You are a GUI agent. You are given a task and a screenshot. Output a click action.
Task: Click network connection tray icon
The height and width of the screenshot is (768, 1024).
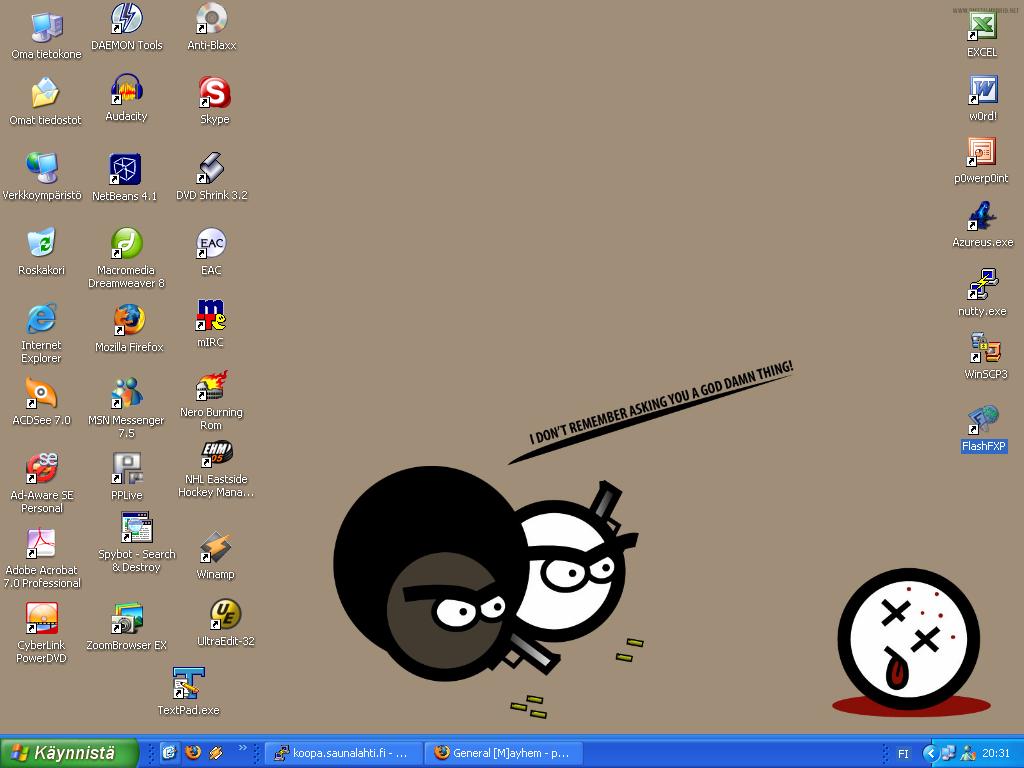tap(948, 753)
